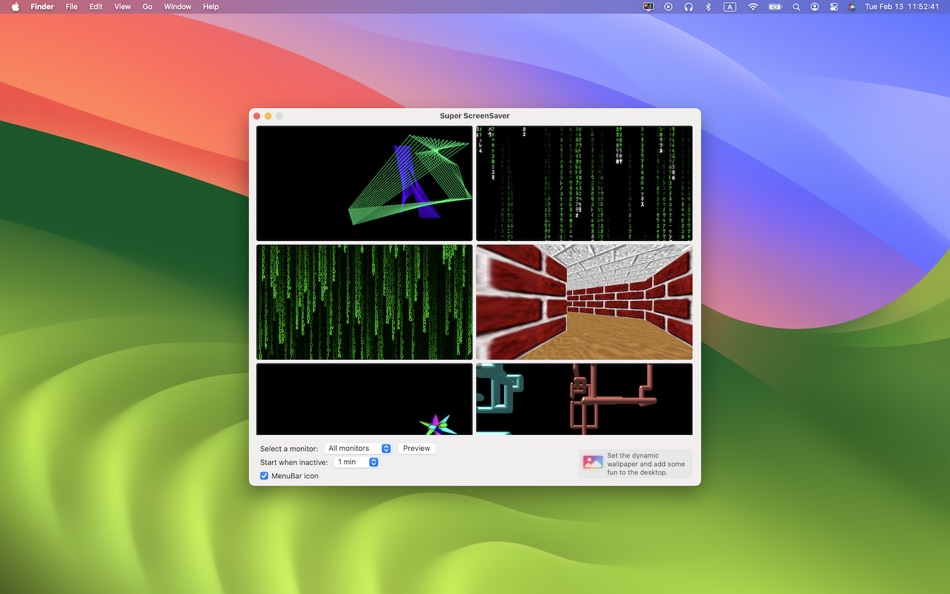Click the headphones icon in menu bar
Image resolution: width=950 pixels, height=594 pixels.
(x=688, y=7)
